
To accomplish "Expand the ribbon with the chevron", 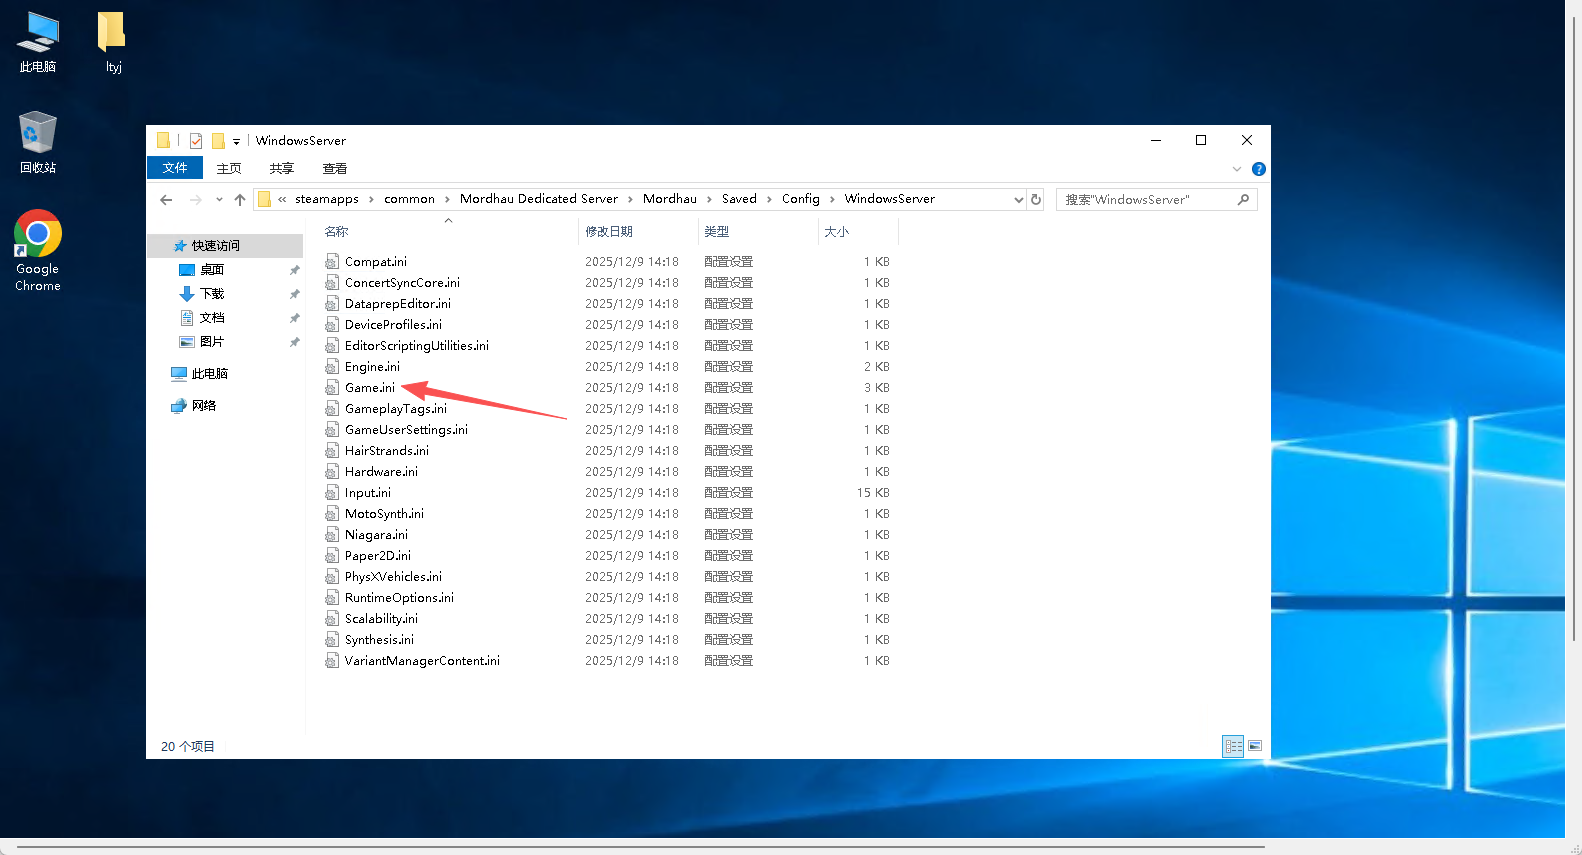I will coord(1237,169).
